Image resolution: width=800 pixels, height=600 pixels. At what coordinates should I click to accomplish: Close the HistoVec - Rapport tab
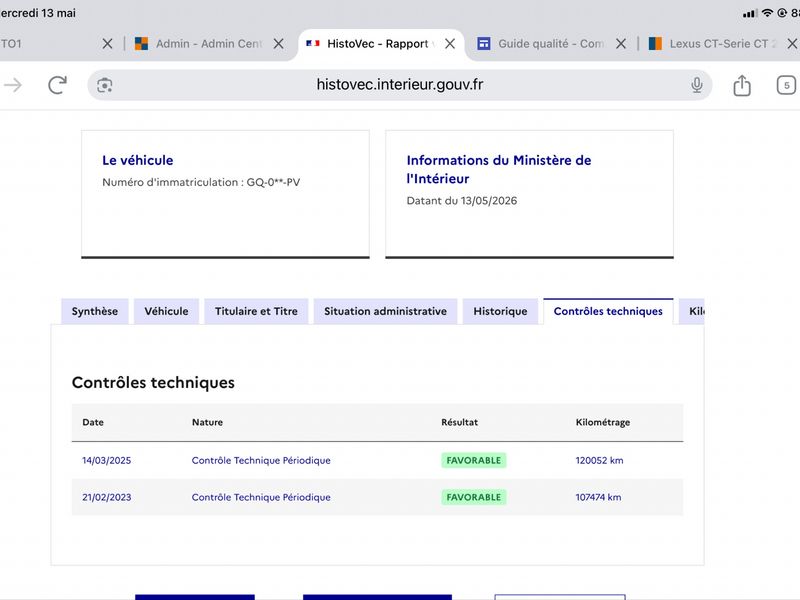tap(449, 44)
